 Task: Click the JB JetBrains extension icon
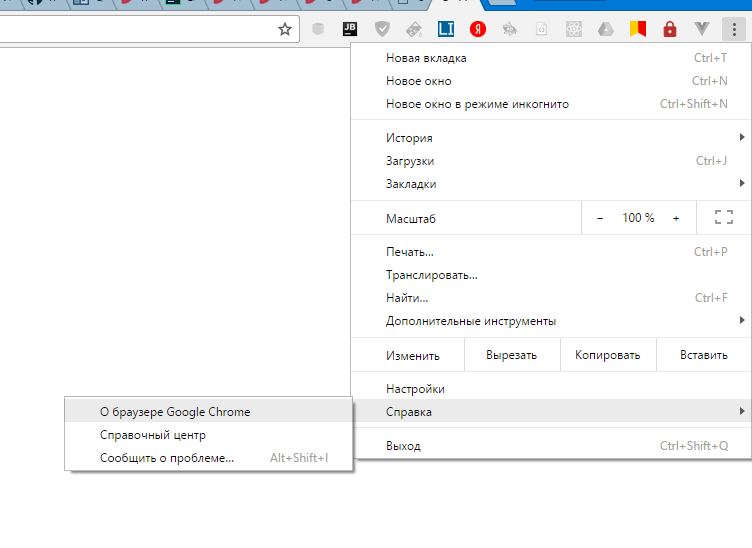351,30
